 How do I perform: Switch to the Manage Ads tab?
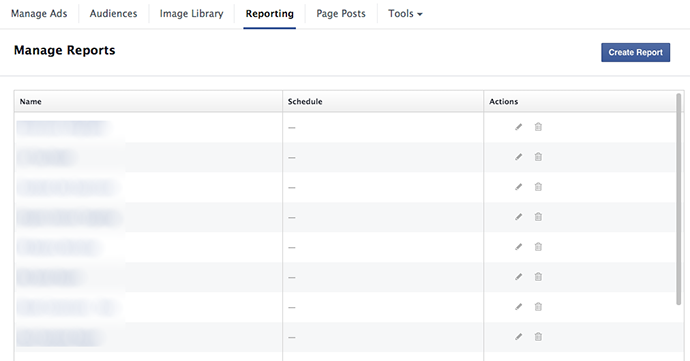point(39,14)
